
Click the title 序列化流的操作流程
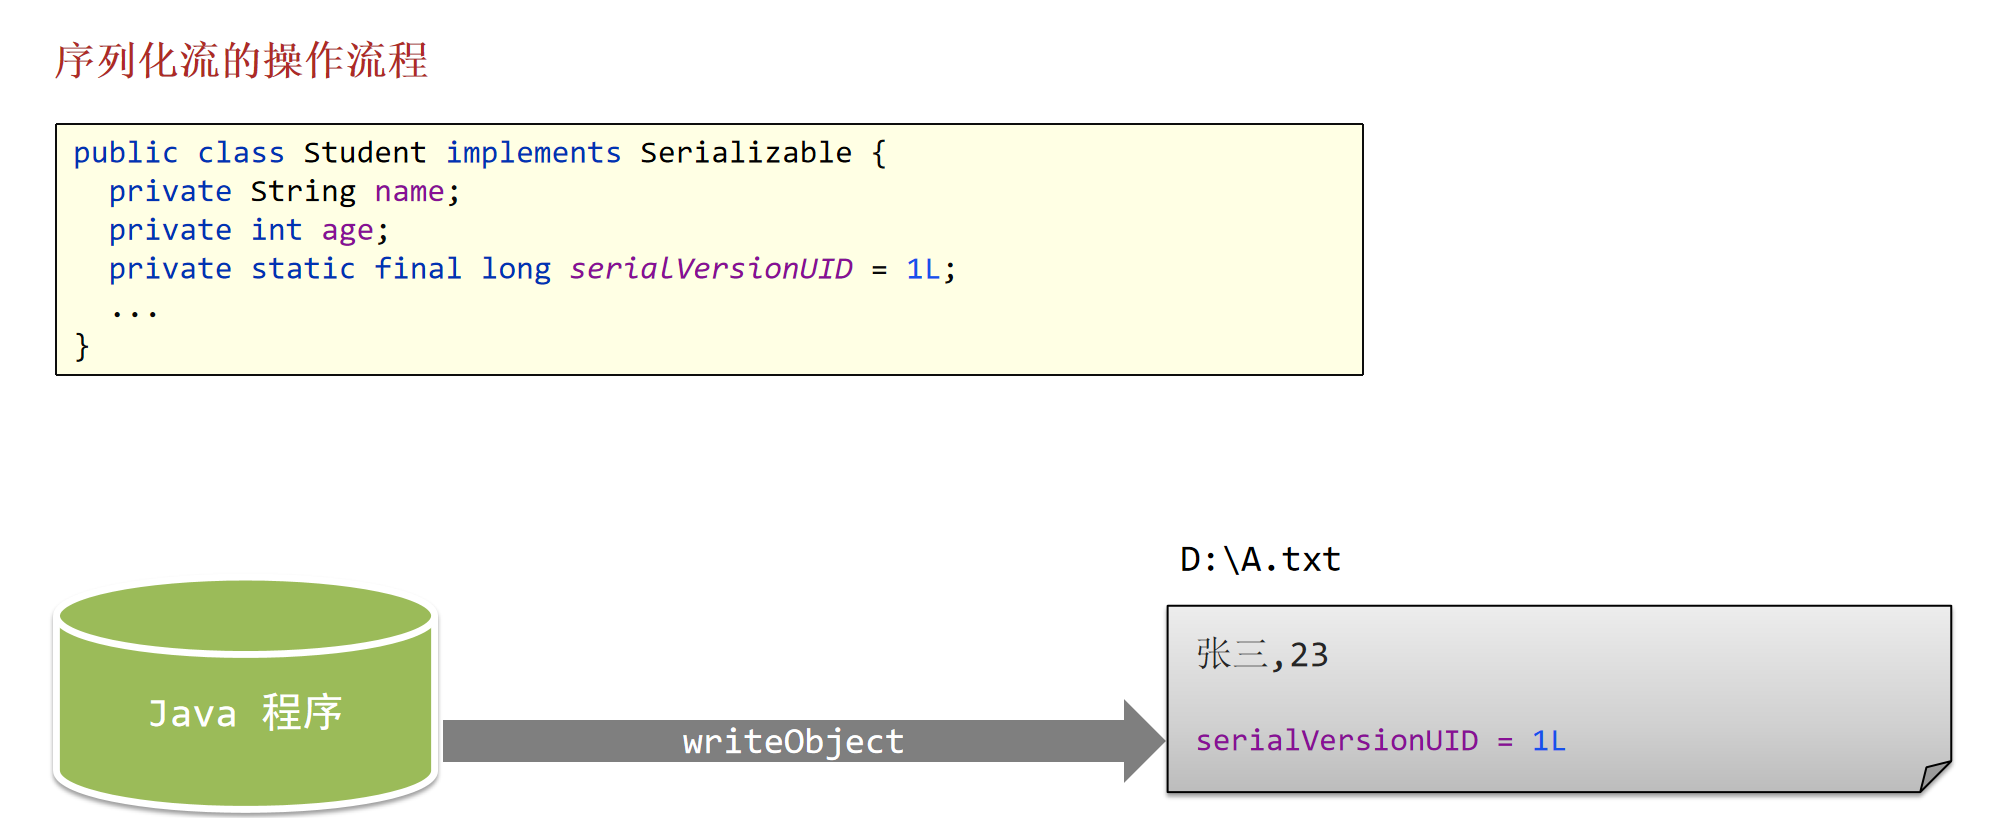[x=241, y=60]
